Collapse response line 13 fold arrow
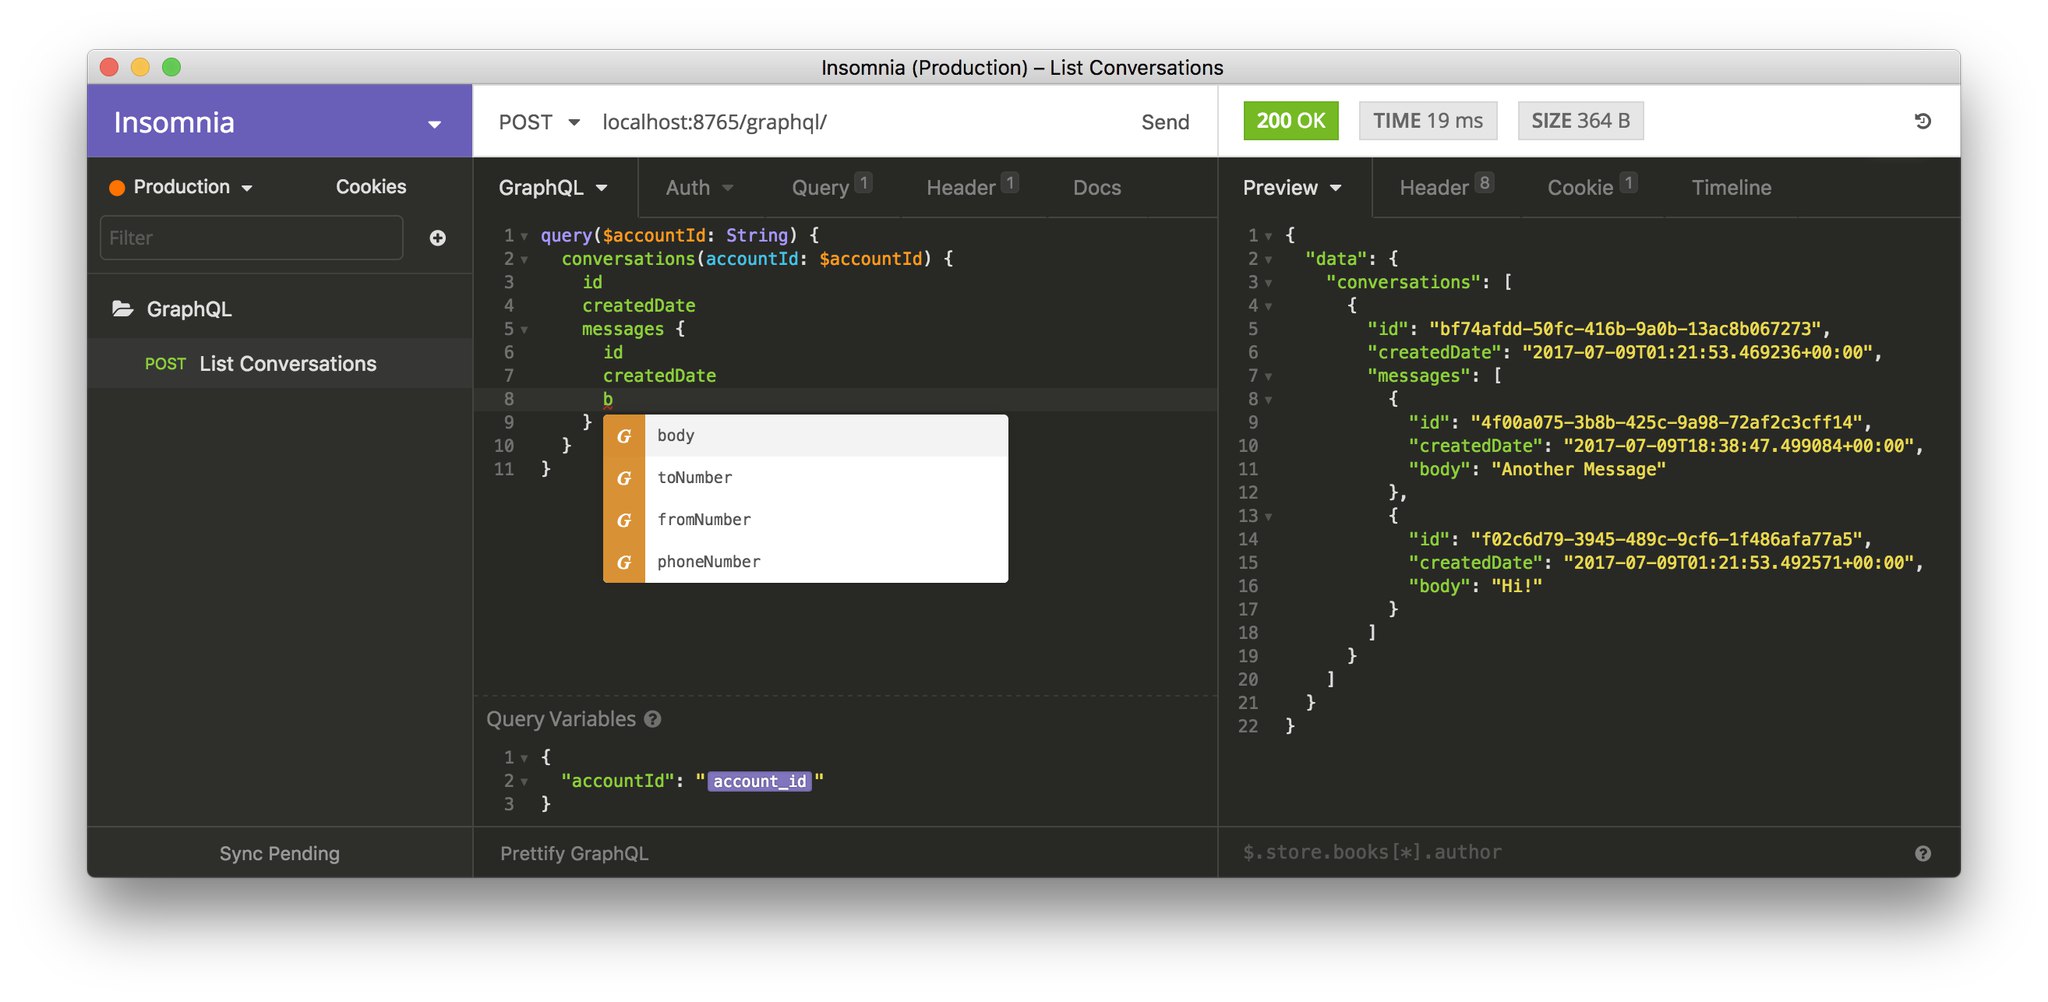The width and height of the screenshot is (2048, 1002). pyautogui.click(x=1268, y=517)
